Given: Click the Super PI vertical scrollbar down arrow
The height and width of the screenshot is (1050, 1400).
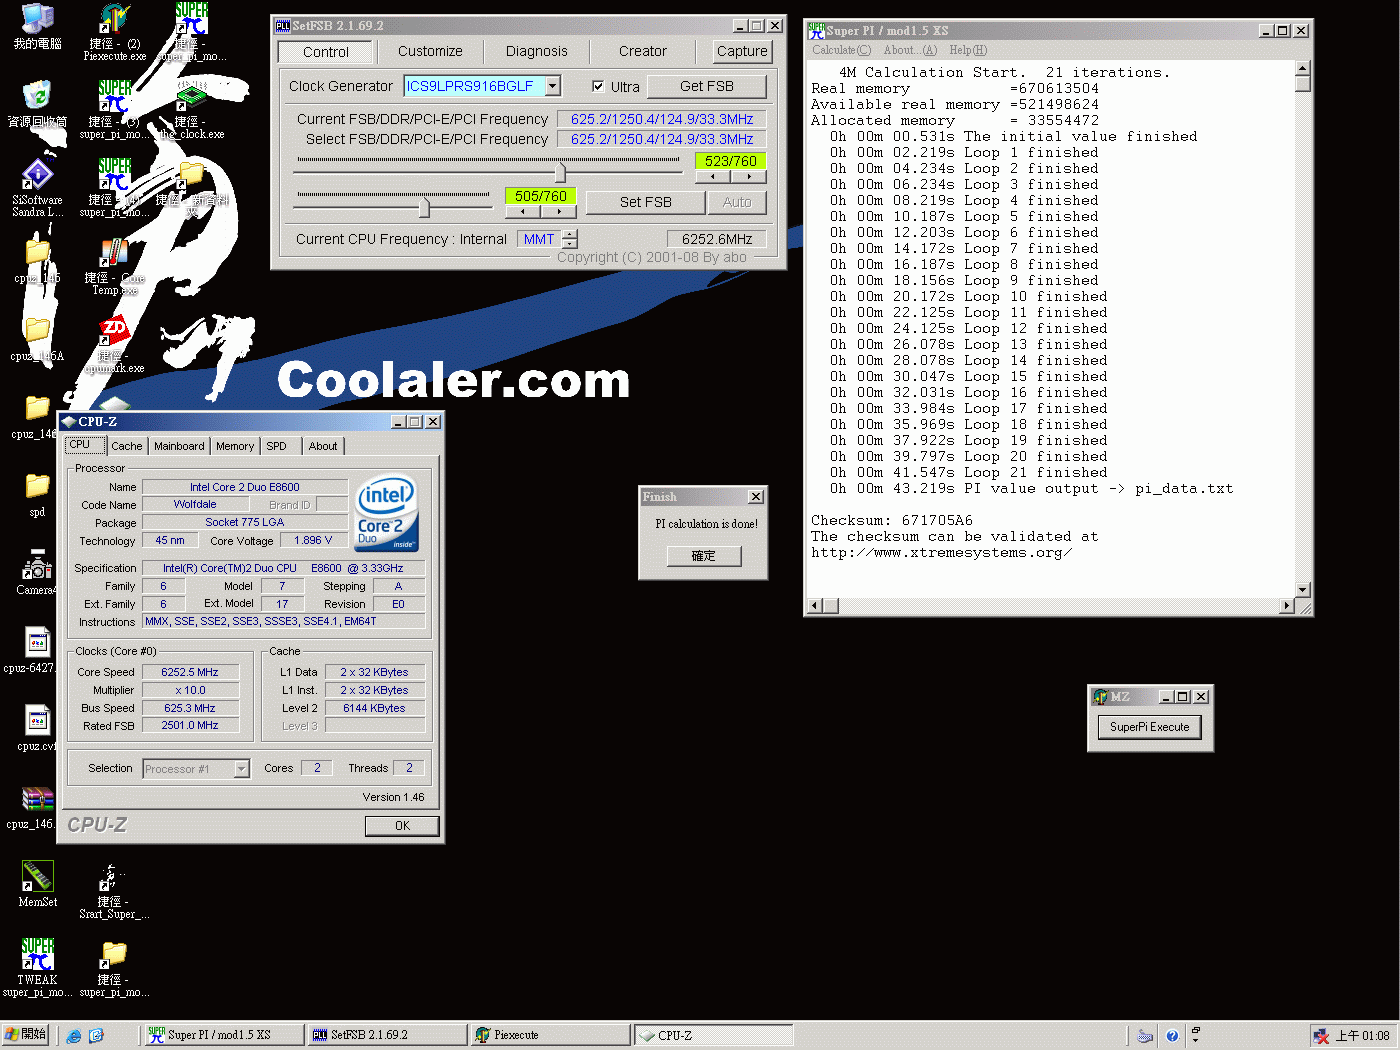Looking at the screenshot, I should (x=1302, y=589).
